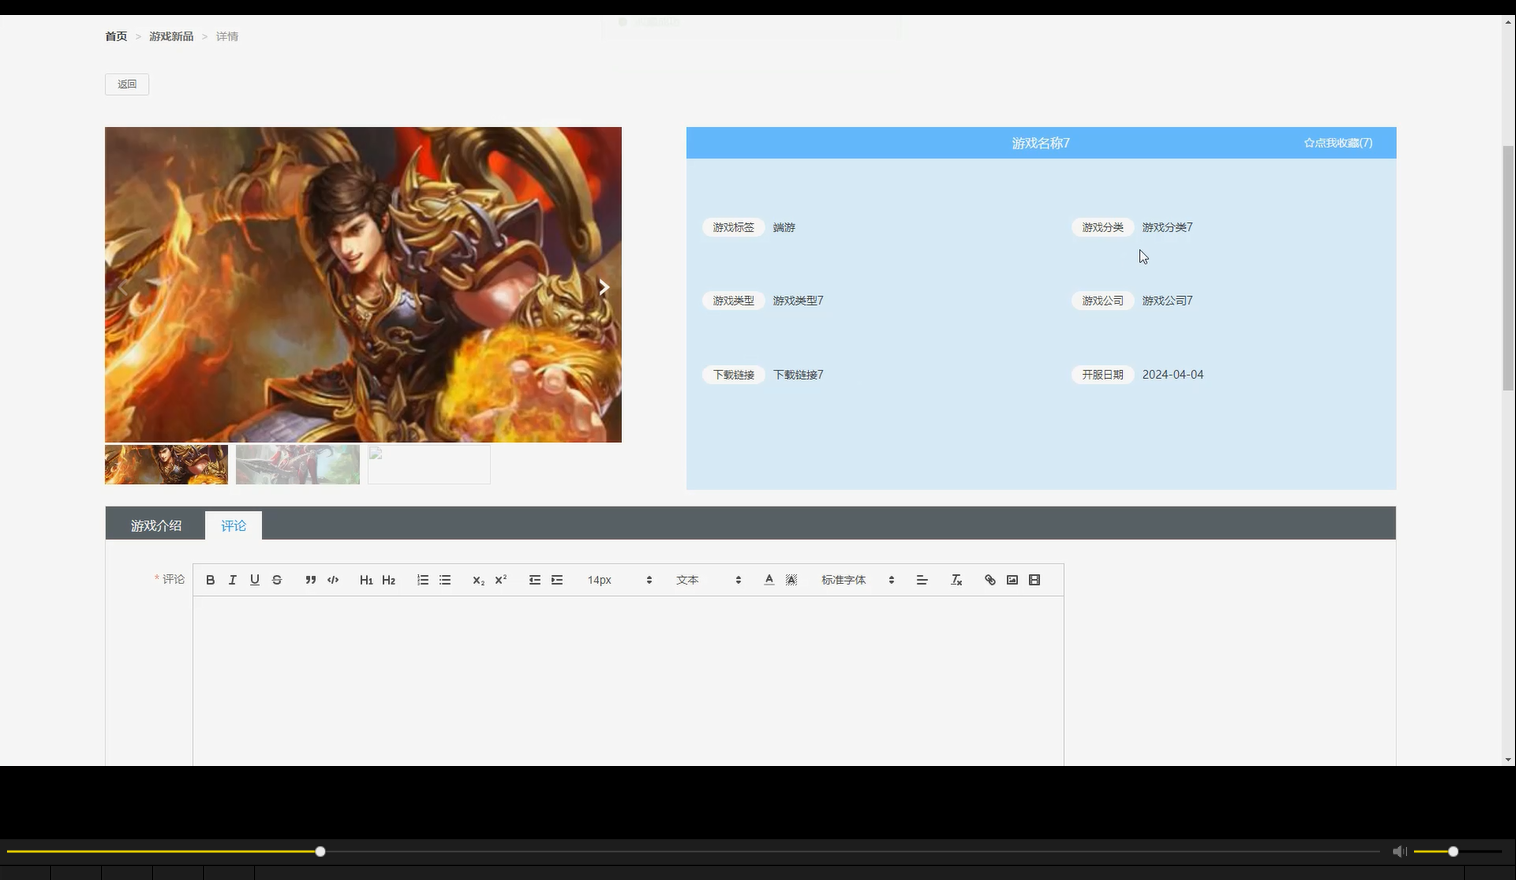
Task: Select the first warrior thumbnail
Action: 166,465
